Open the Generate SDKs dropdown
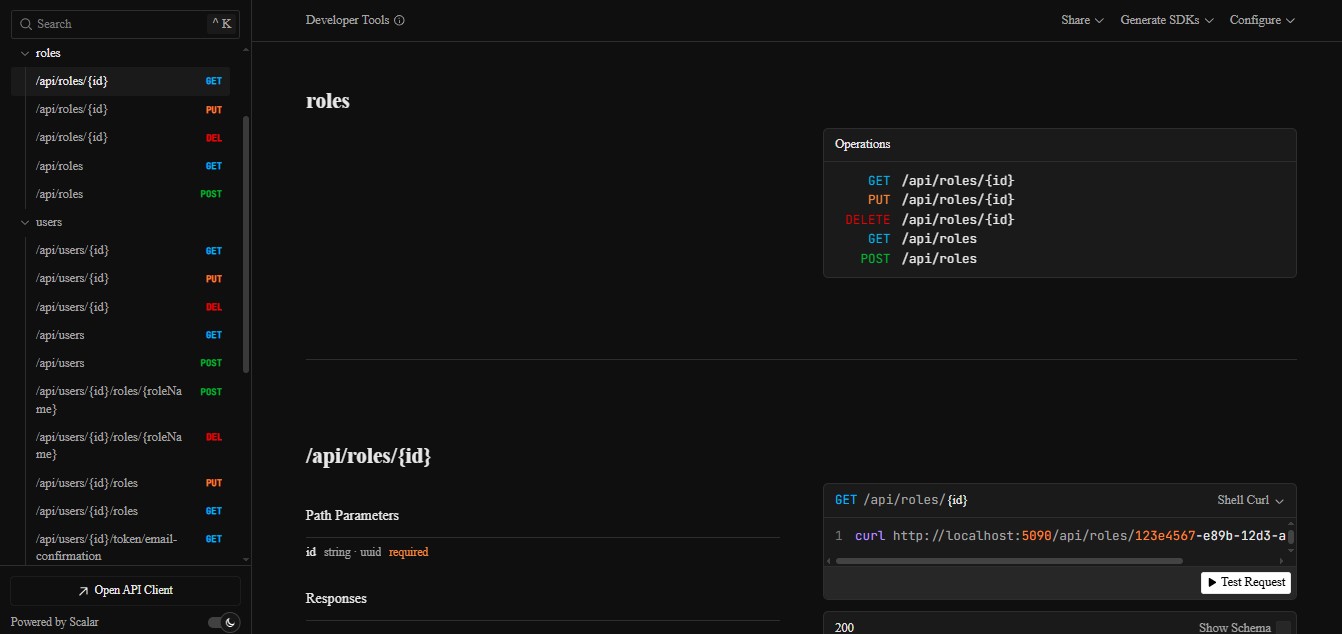Viewport: 1342px width, 634px height. click(1166, 19)
